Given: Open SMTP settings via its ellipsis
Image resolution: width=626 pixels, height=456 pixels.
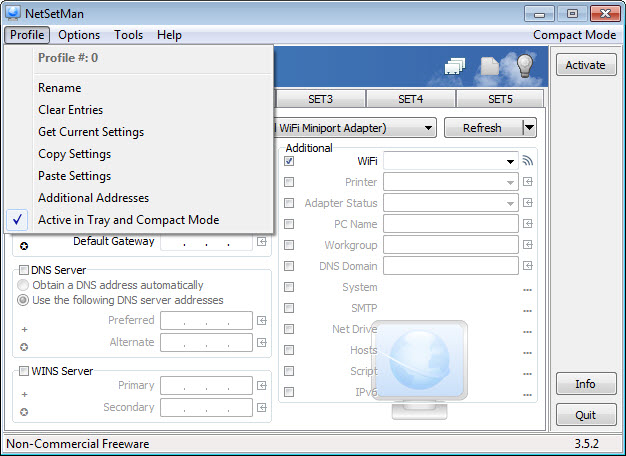Looking at the screenshot, I should pyautogui.click(x=527, y=311).
